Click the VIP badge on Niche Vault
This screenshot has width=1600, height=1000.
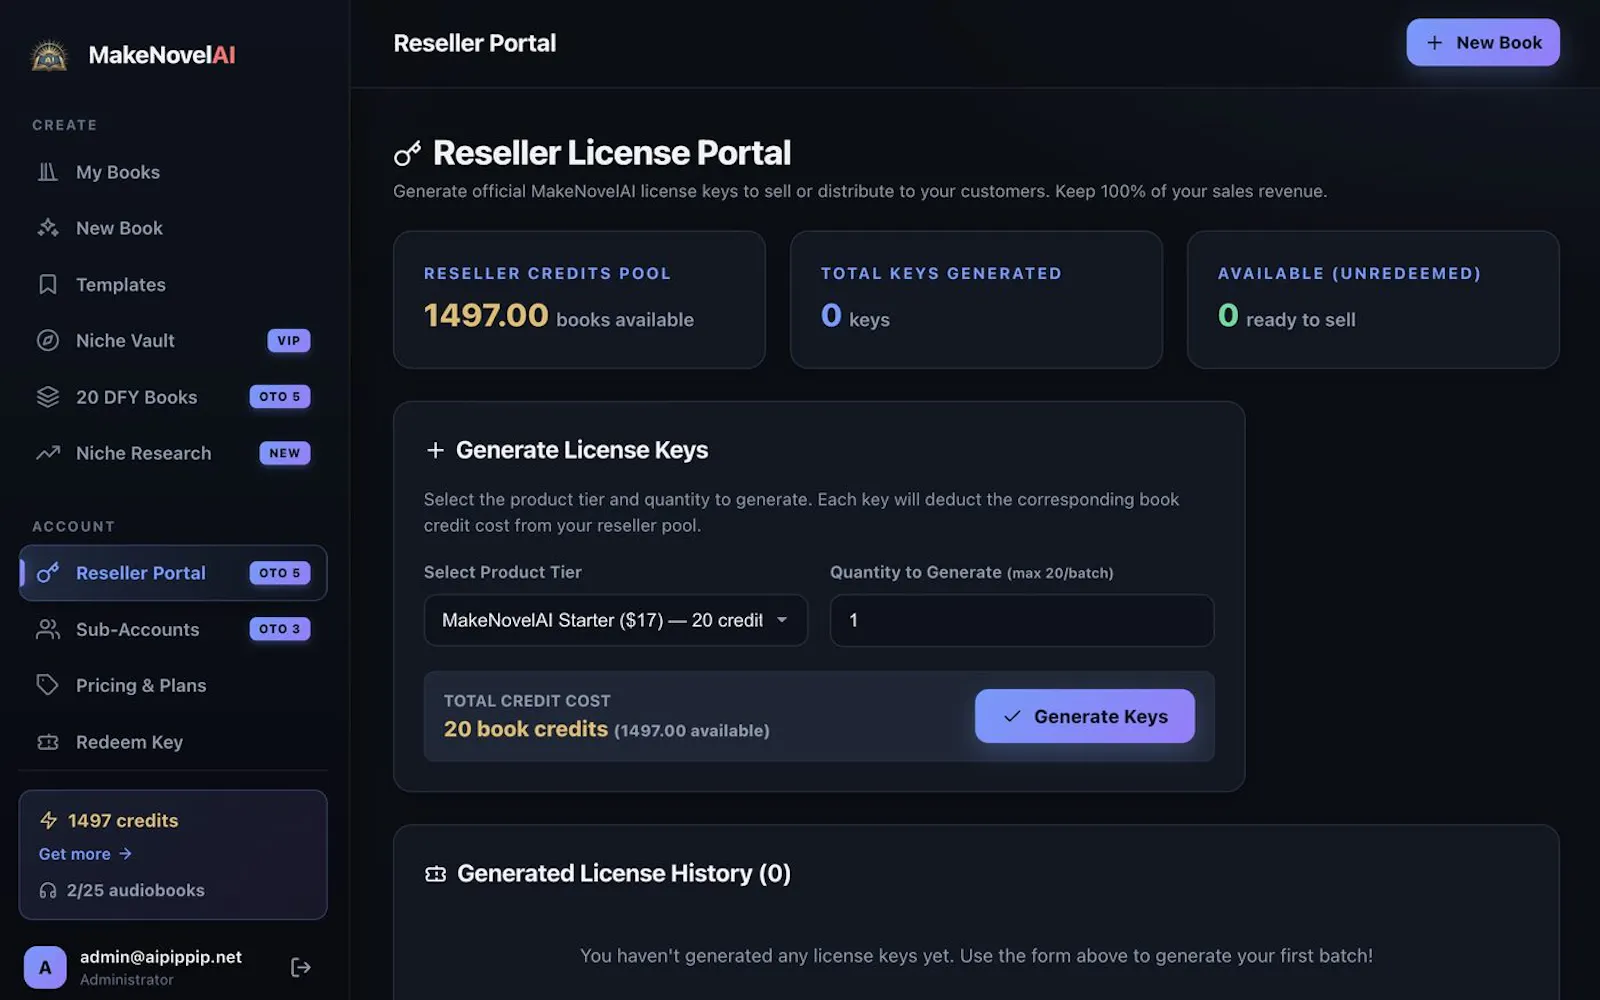289,341
